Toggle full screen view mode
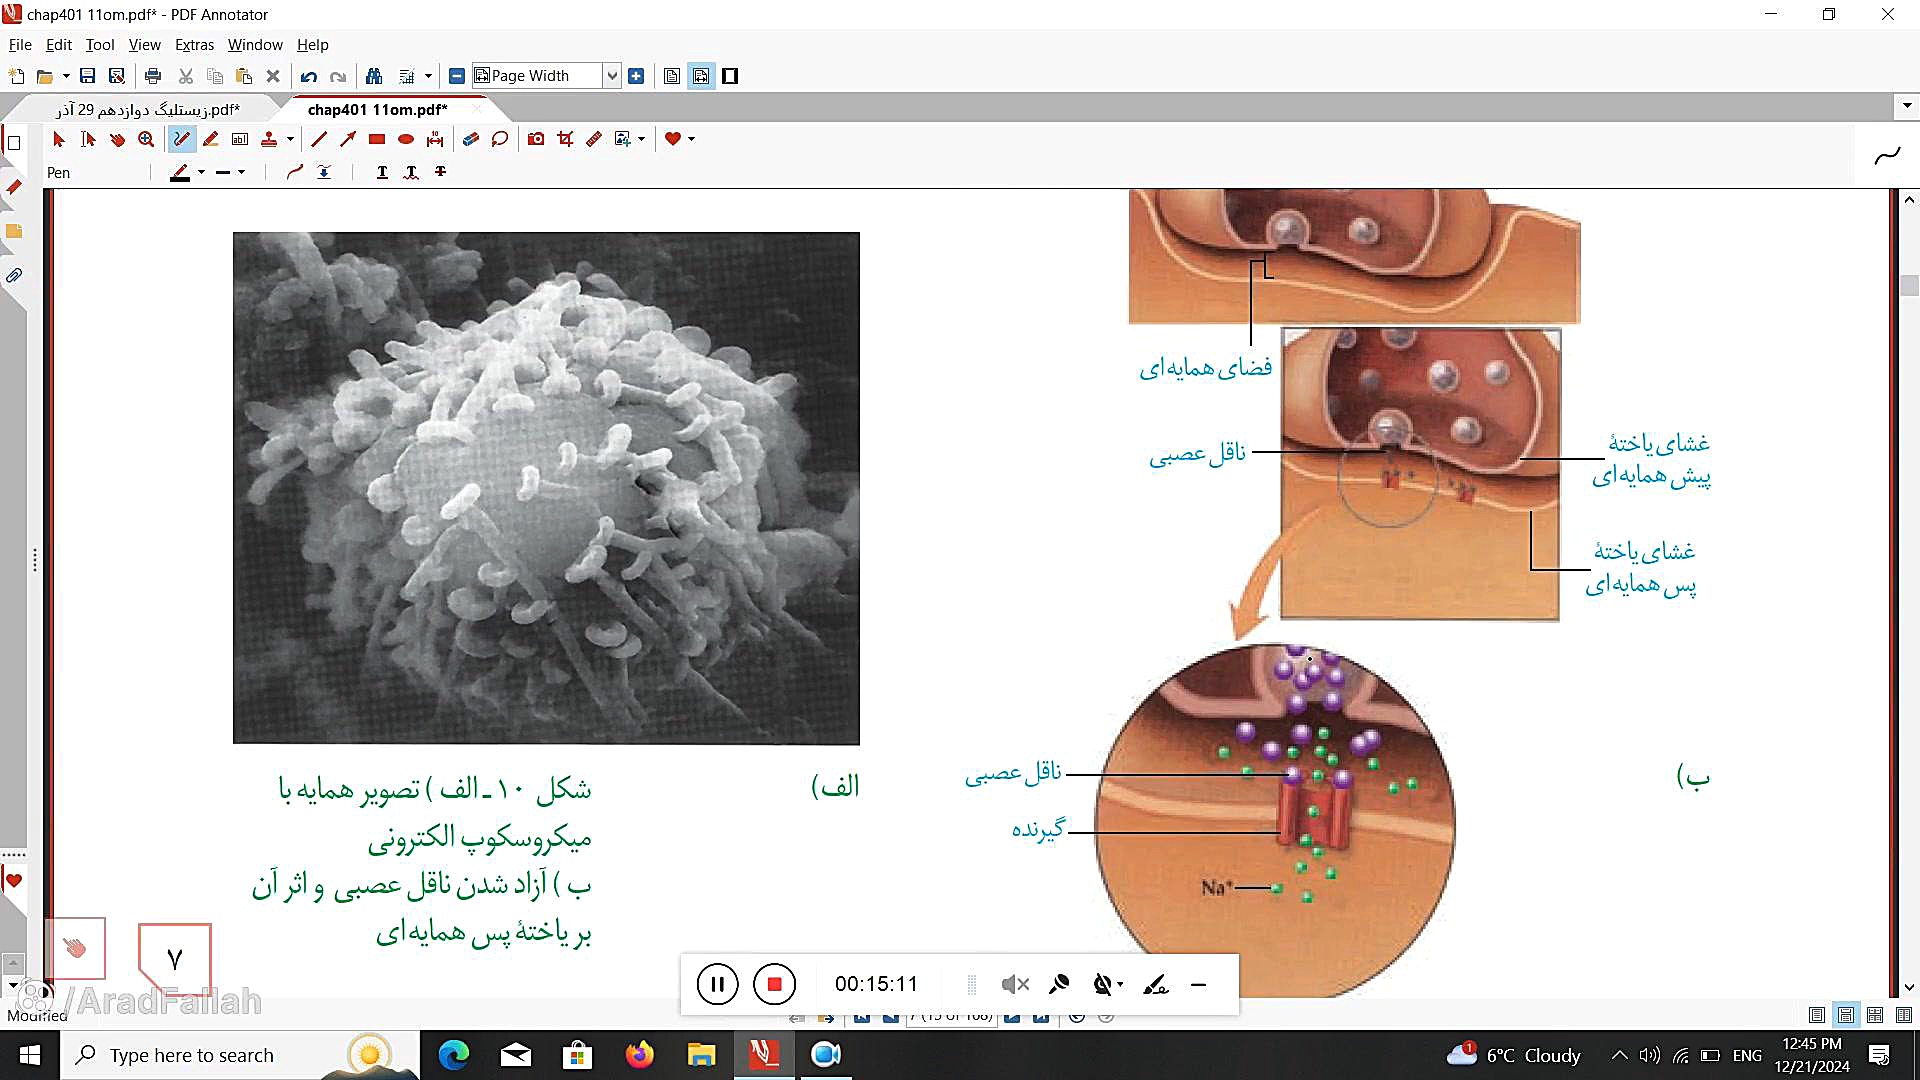 coord(730,76)
